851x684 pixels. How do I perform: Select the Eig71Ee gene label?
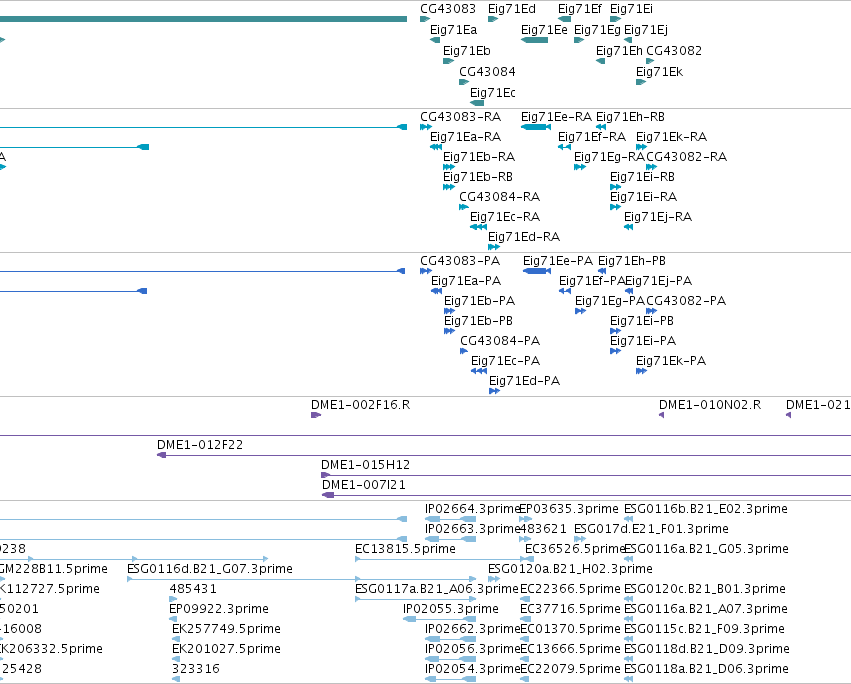(x=544, y=30)
